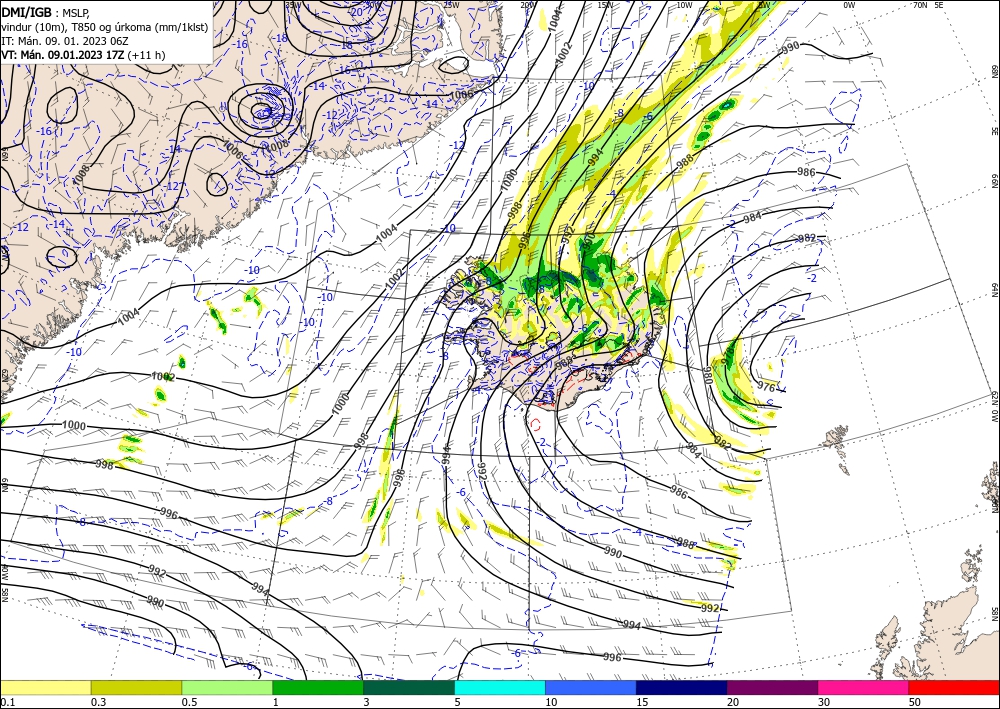Click the legend value '5' under the scale

coord(457,702)
